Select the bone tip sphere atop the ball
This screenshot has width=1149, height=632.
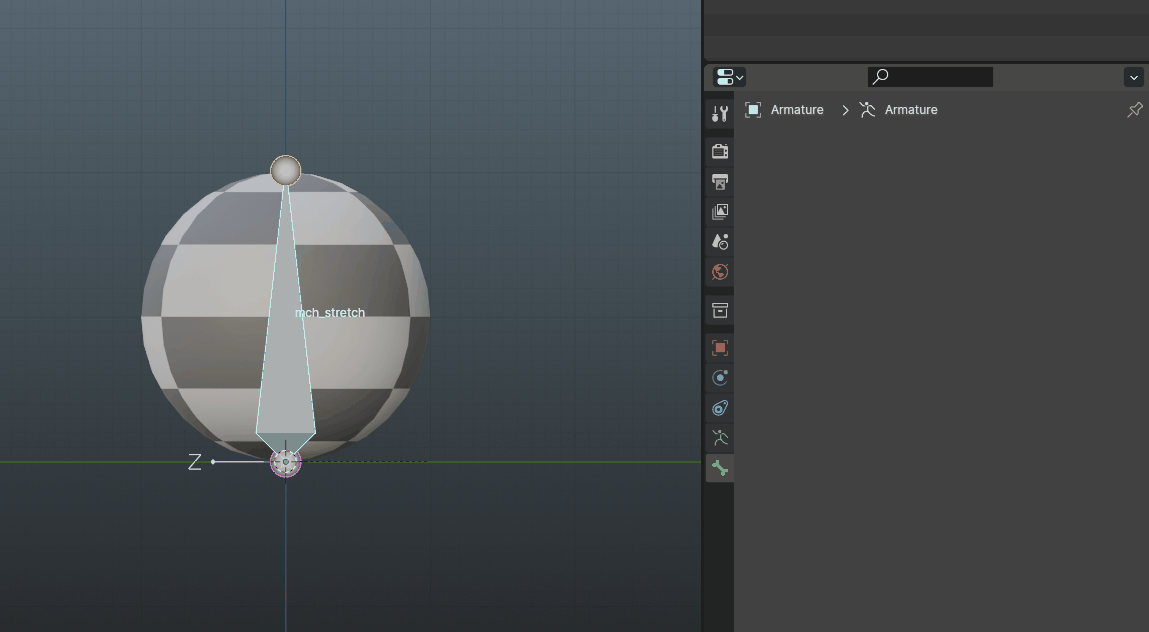(286, 170)
